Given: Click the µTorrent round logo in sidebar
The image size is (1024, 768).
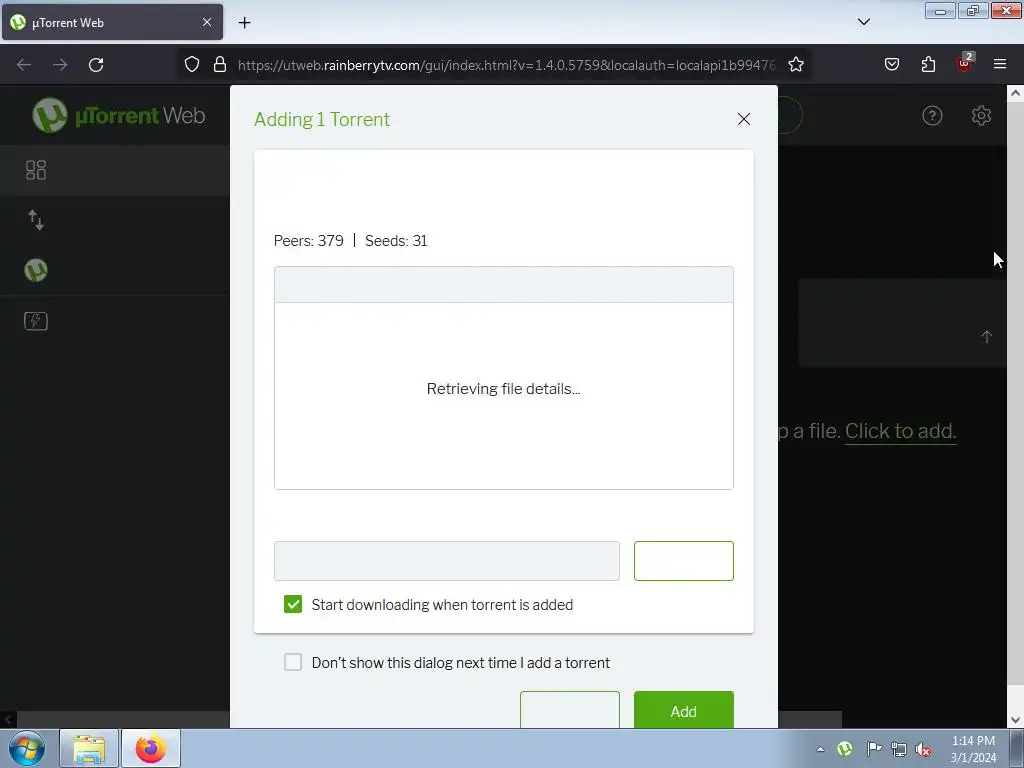Looking at the screenshot, I should [36, 270].
